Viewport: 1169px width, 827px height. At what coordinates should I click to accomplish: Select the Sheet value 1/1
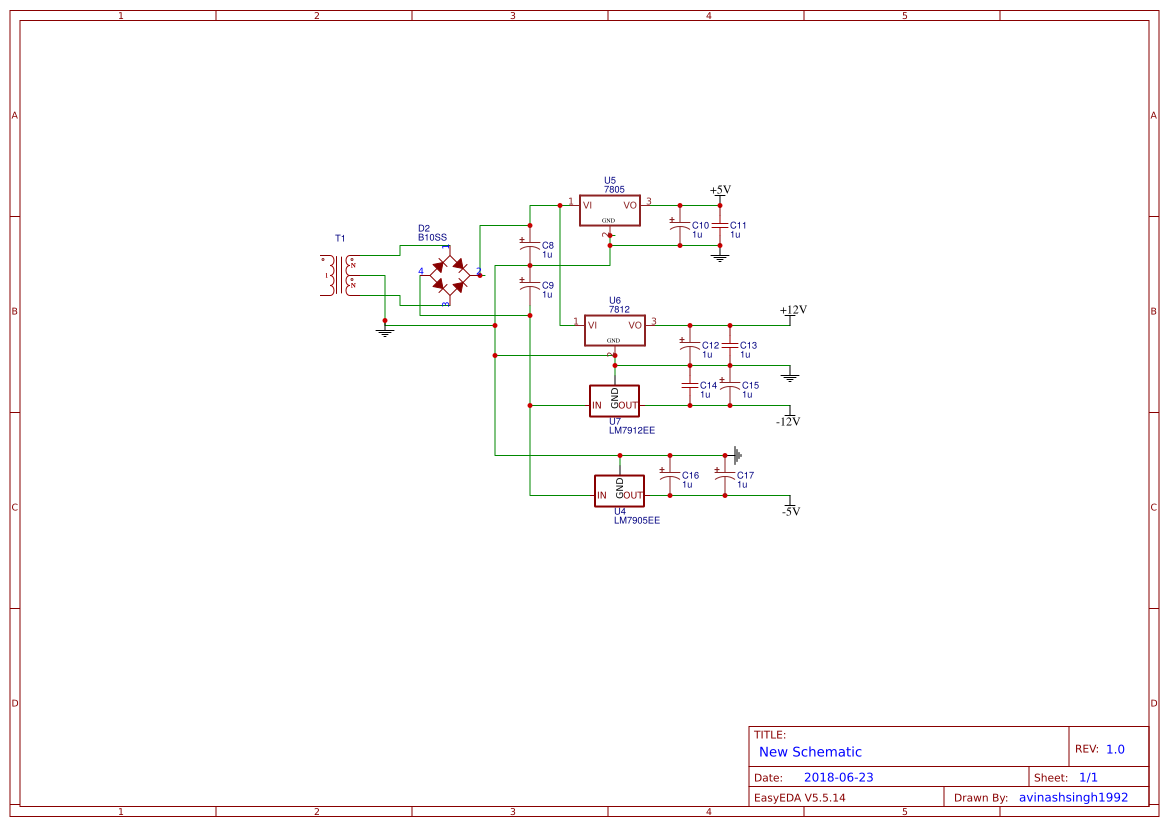pyautogui.click(x=1088, y=777)
